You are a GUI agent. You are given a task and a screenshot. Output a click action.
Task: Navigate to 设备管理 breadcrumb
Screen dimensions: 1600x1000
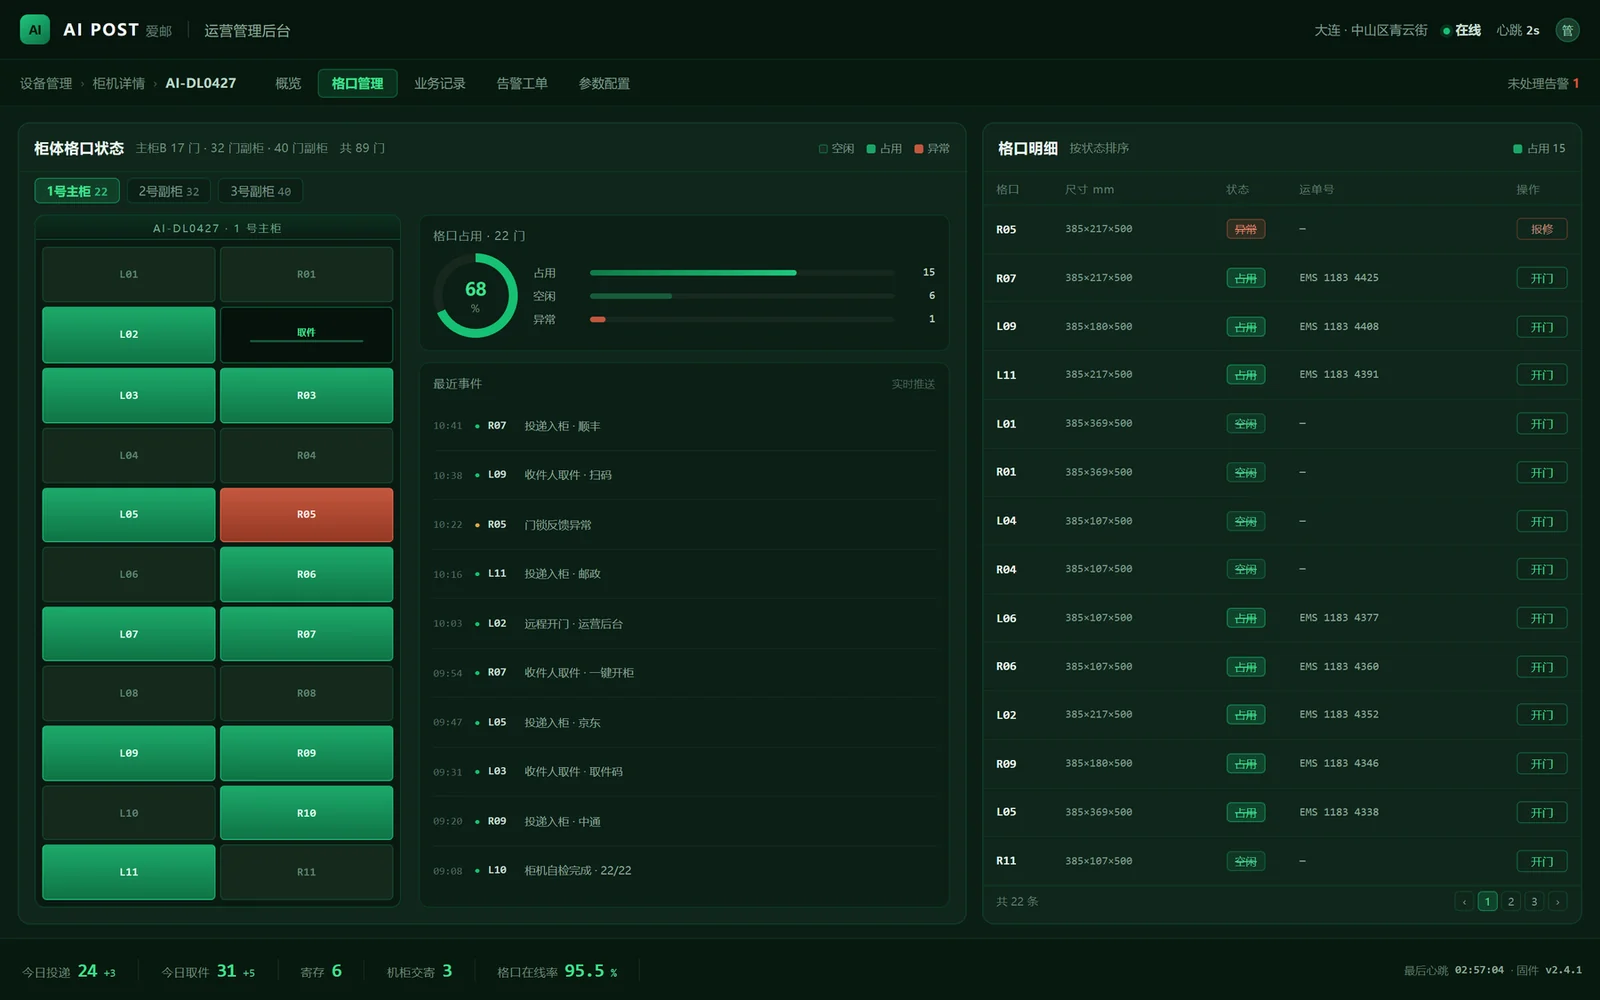46,83
